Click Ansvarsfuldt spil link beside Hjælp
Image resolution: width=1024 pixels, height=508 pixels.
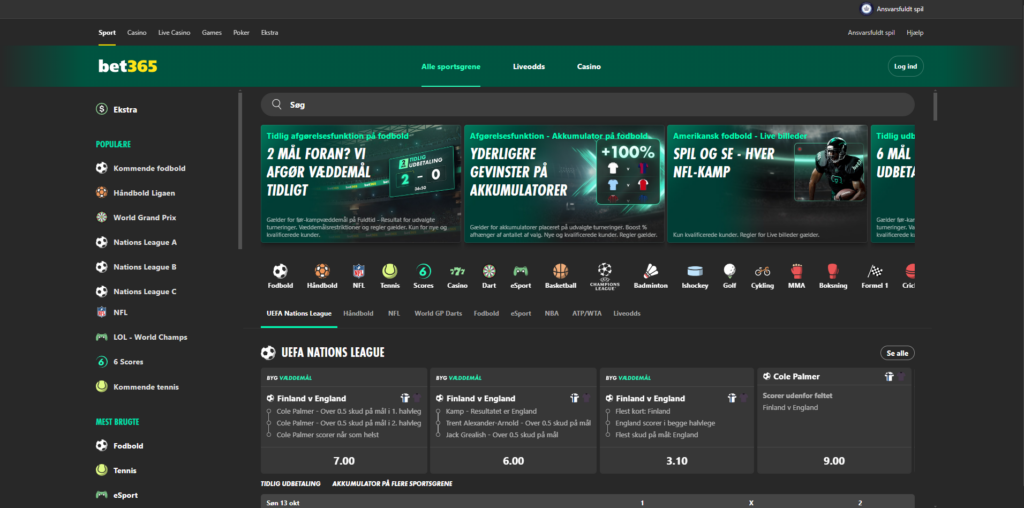(871, 33)
